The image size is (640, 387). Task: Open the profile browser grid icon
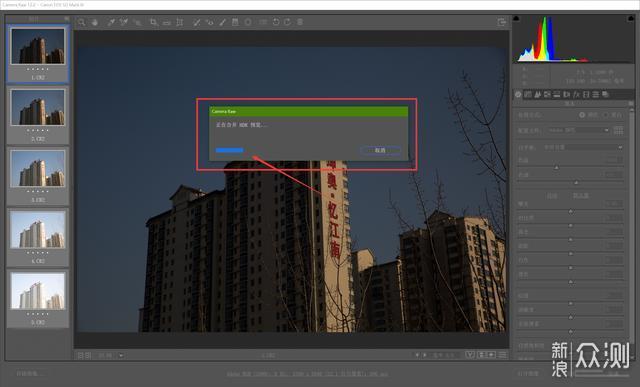click(618, 130)
